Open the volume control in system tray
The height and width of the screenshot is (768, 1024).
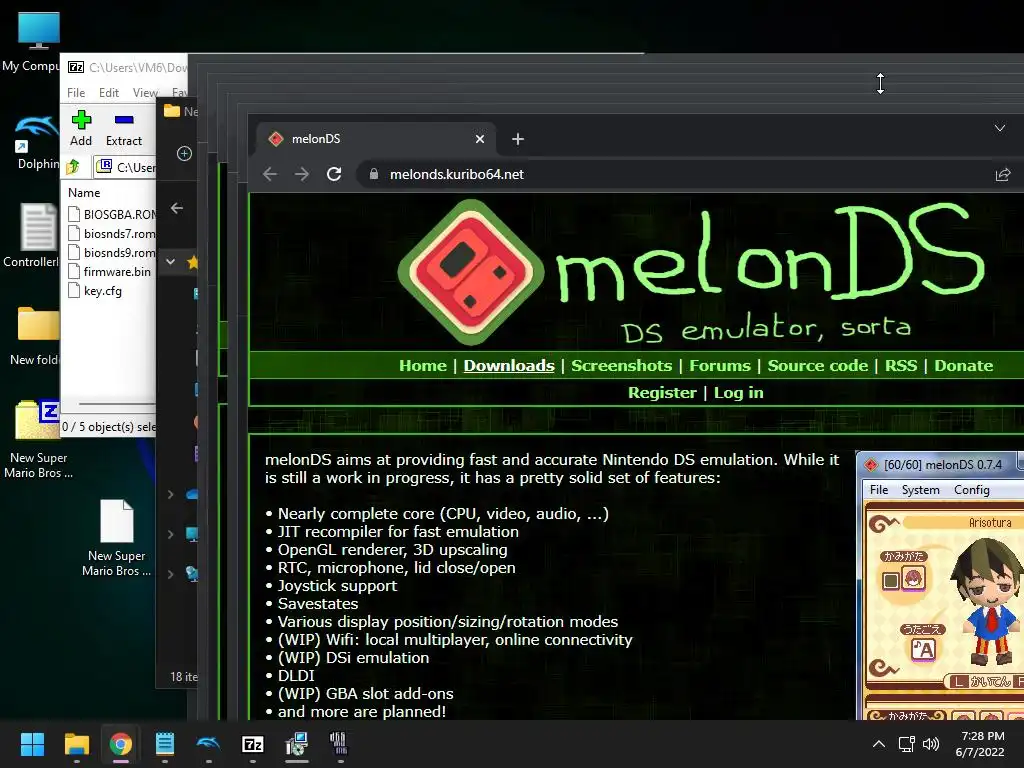(x=931, y=744)
